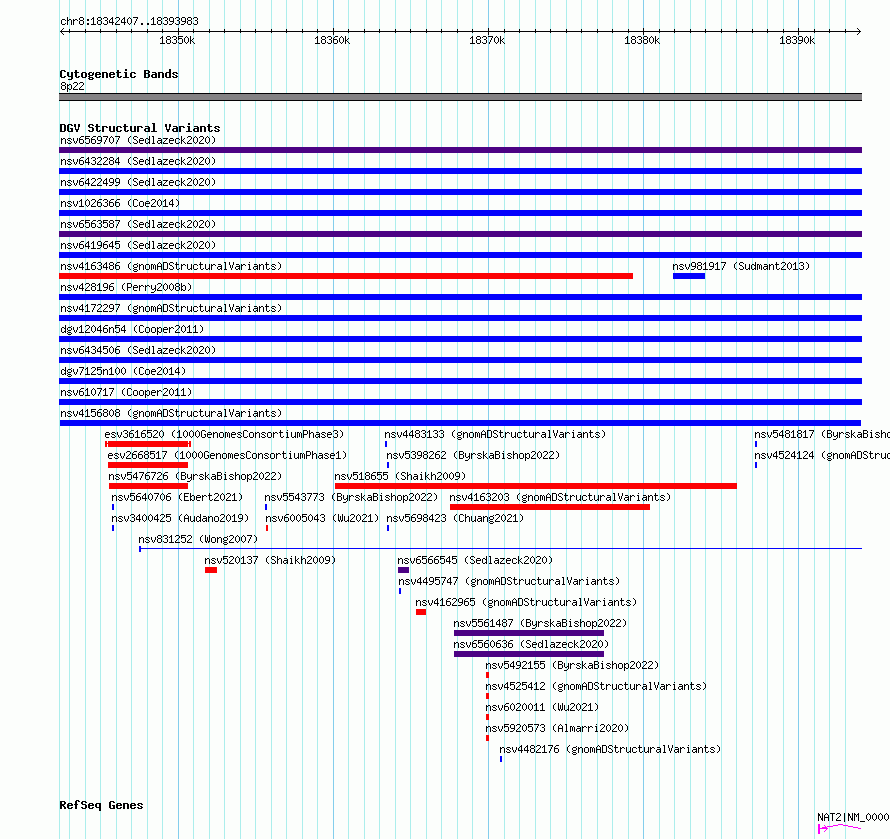Click the chr8:18342407..18393983 coordinates label
The image size is (890, 839).
pos(129,21)
